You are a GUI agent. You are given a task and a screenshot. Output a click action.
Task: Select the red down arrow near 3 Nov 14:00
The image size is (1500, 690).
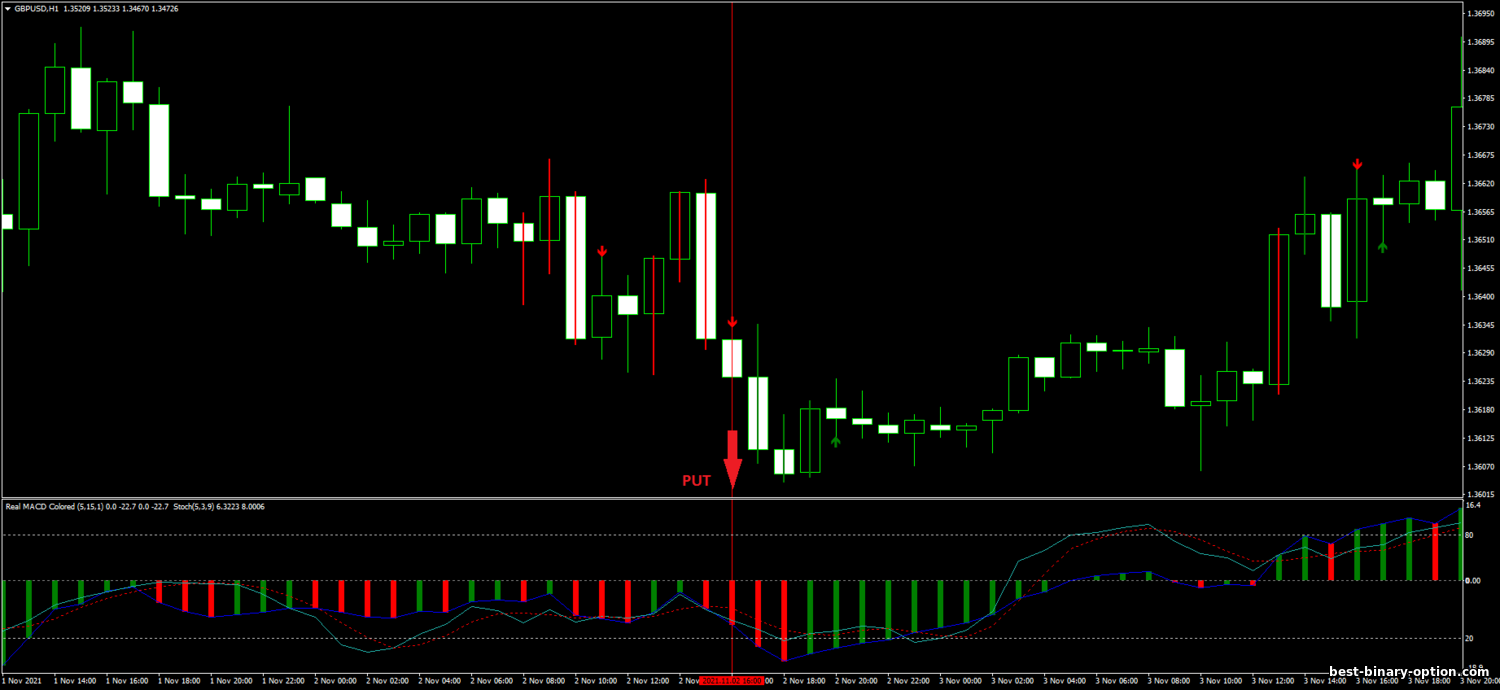click(1357, 164)
